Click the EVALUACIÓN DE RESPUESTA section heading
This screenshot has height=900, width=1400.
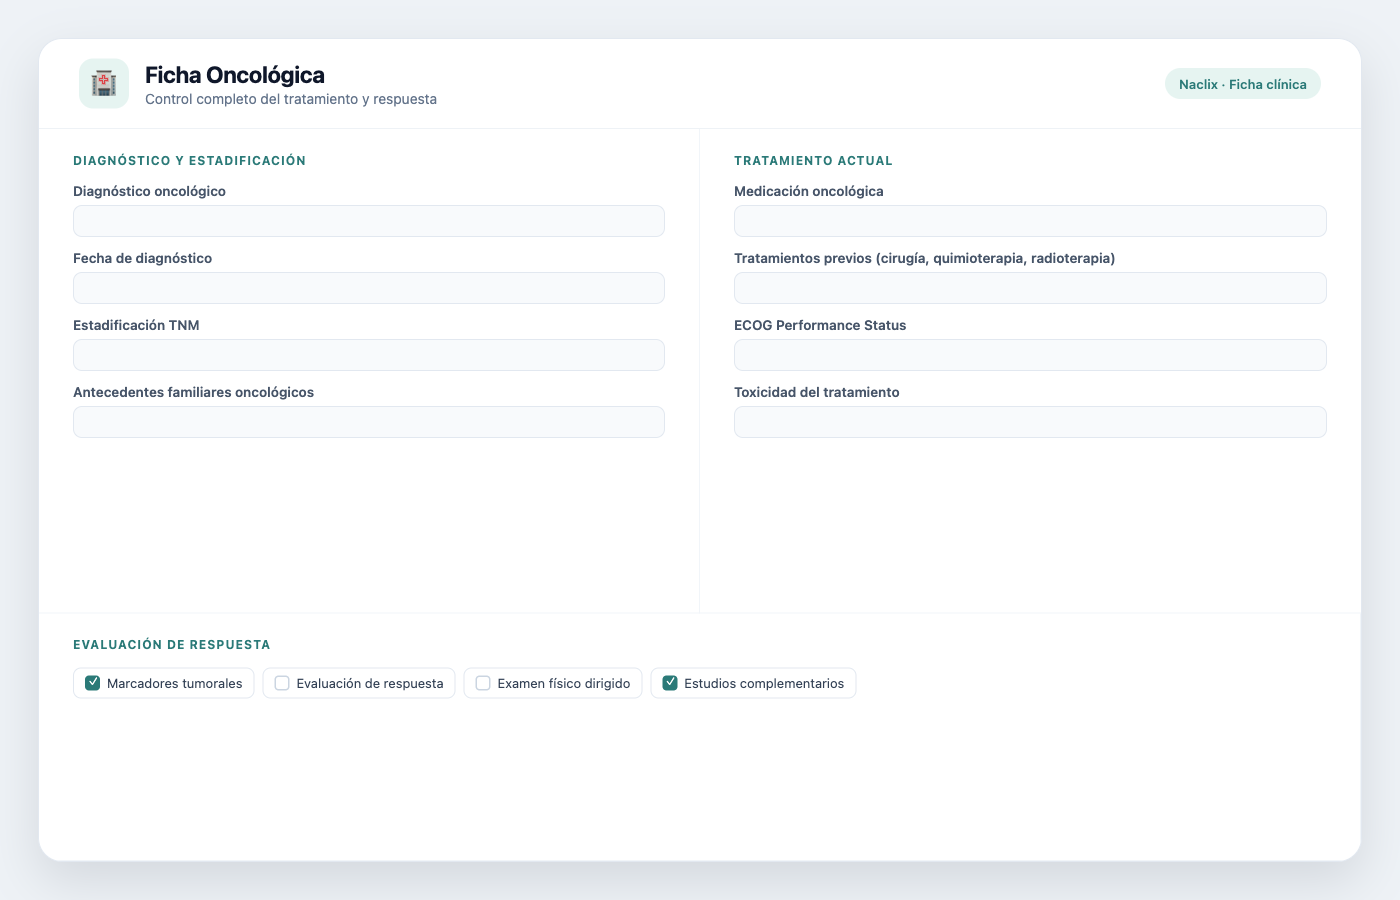172,645
